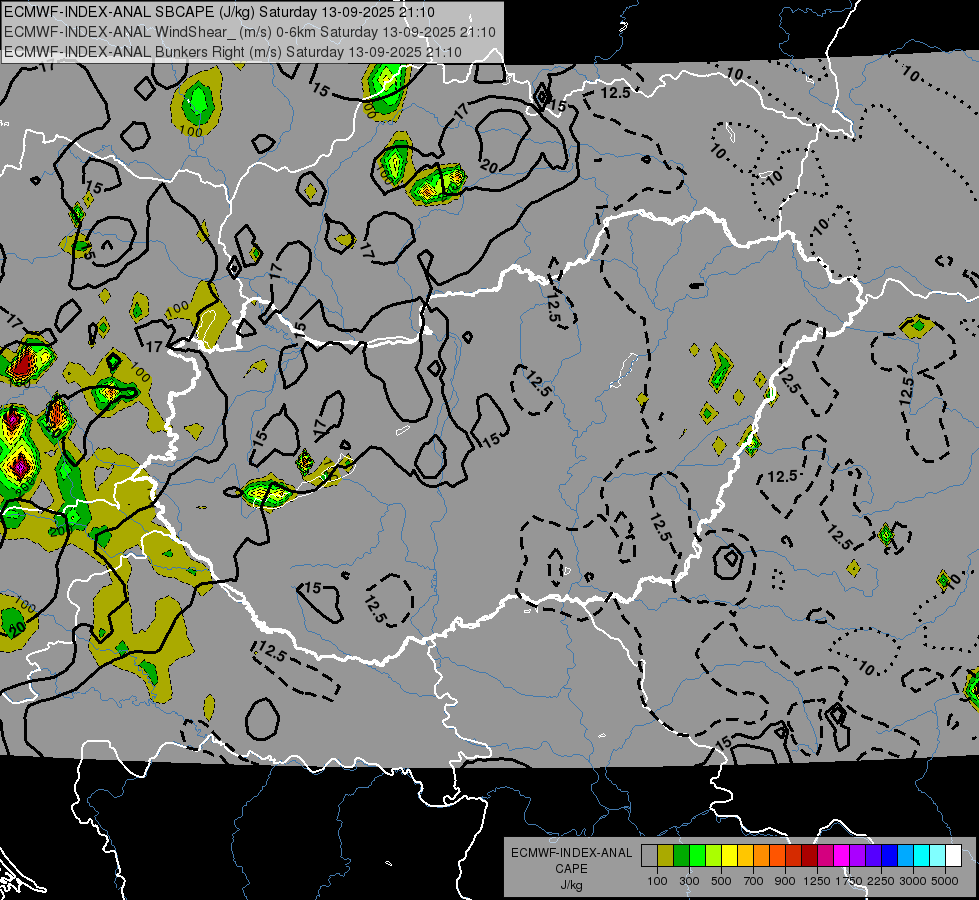Click the legend value 1250

pos(817,881)
